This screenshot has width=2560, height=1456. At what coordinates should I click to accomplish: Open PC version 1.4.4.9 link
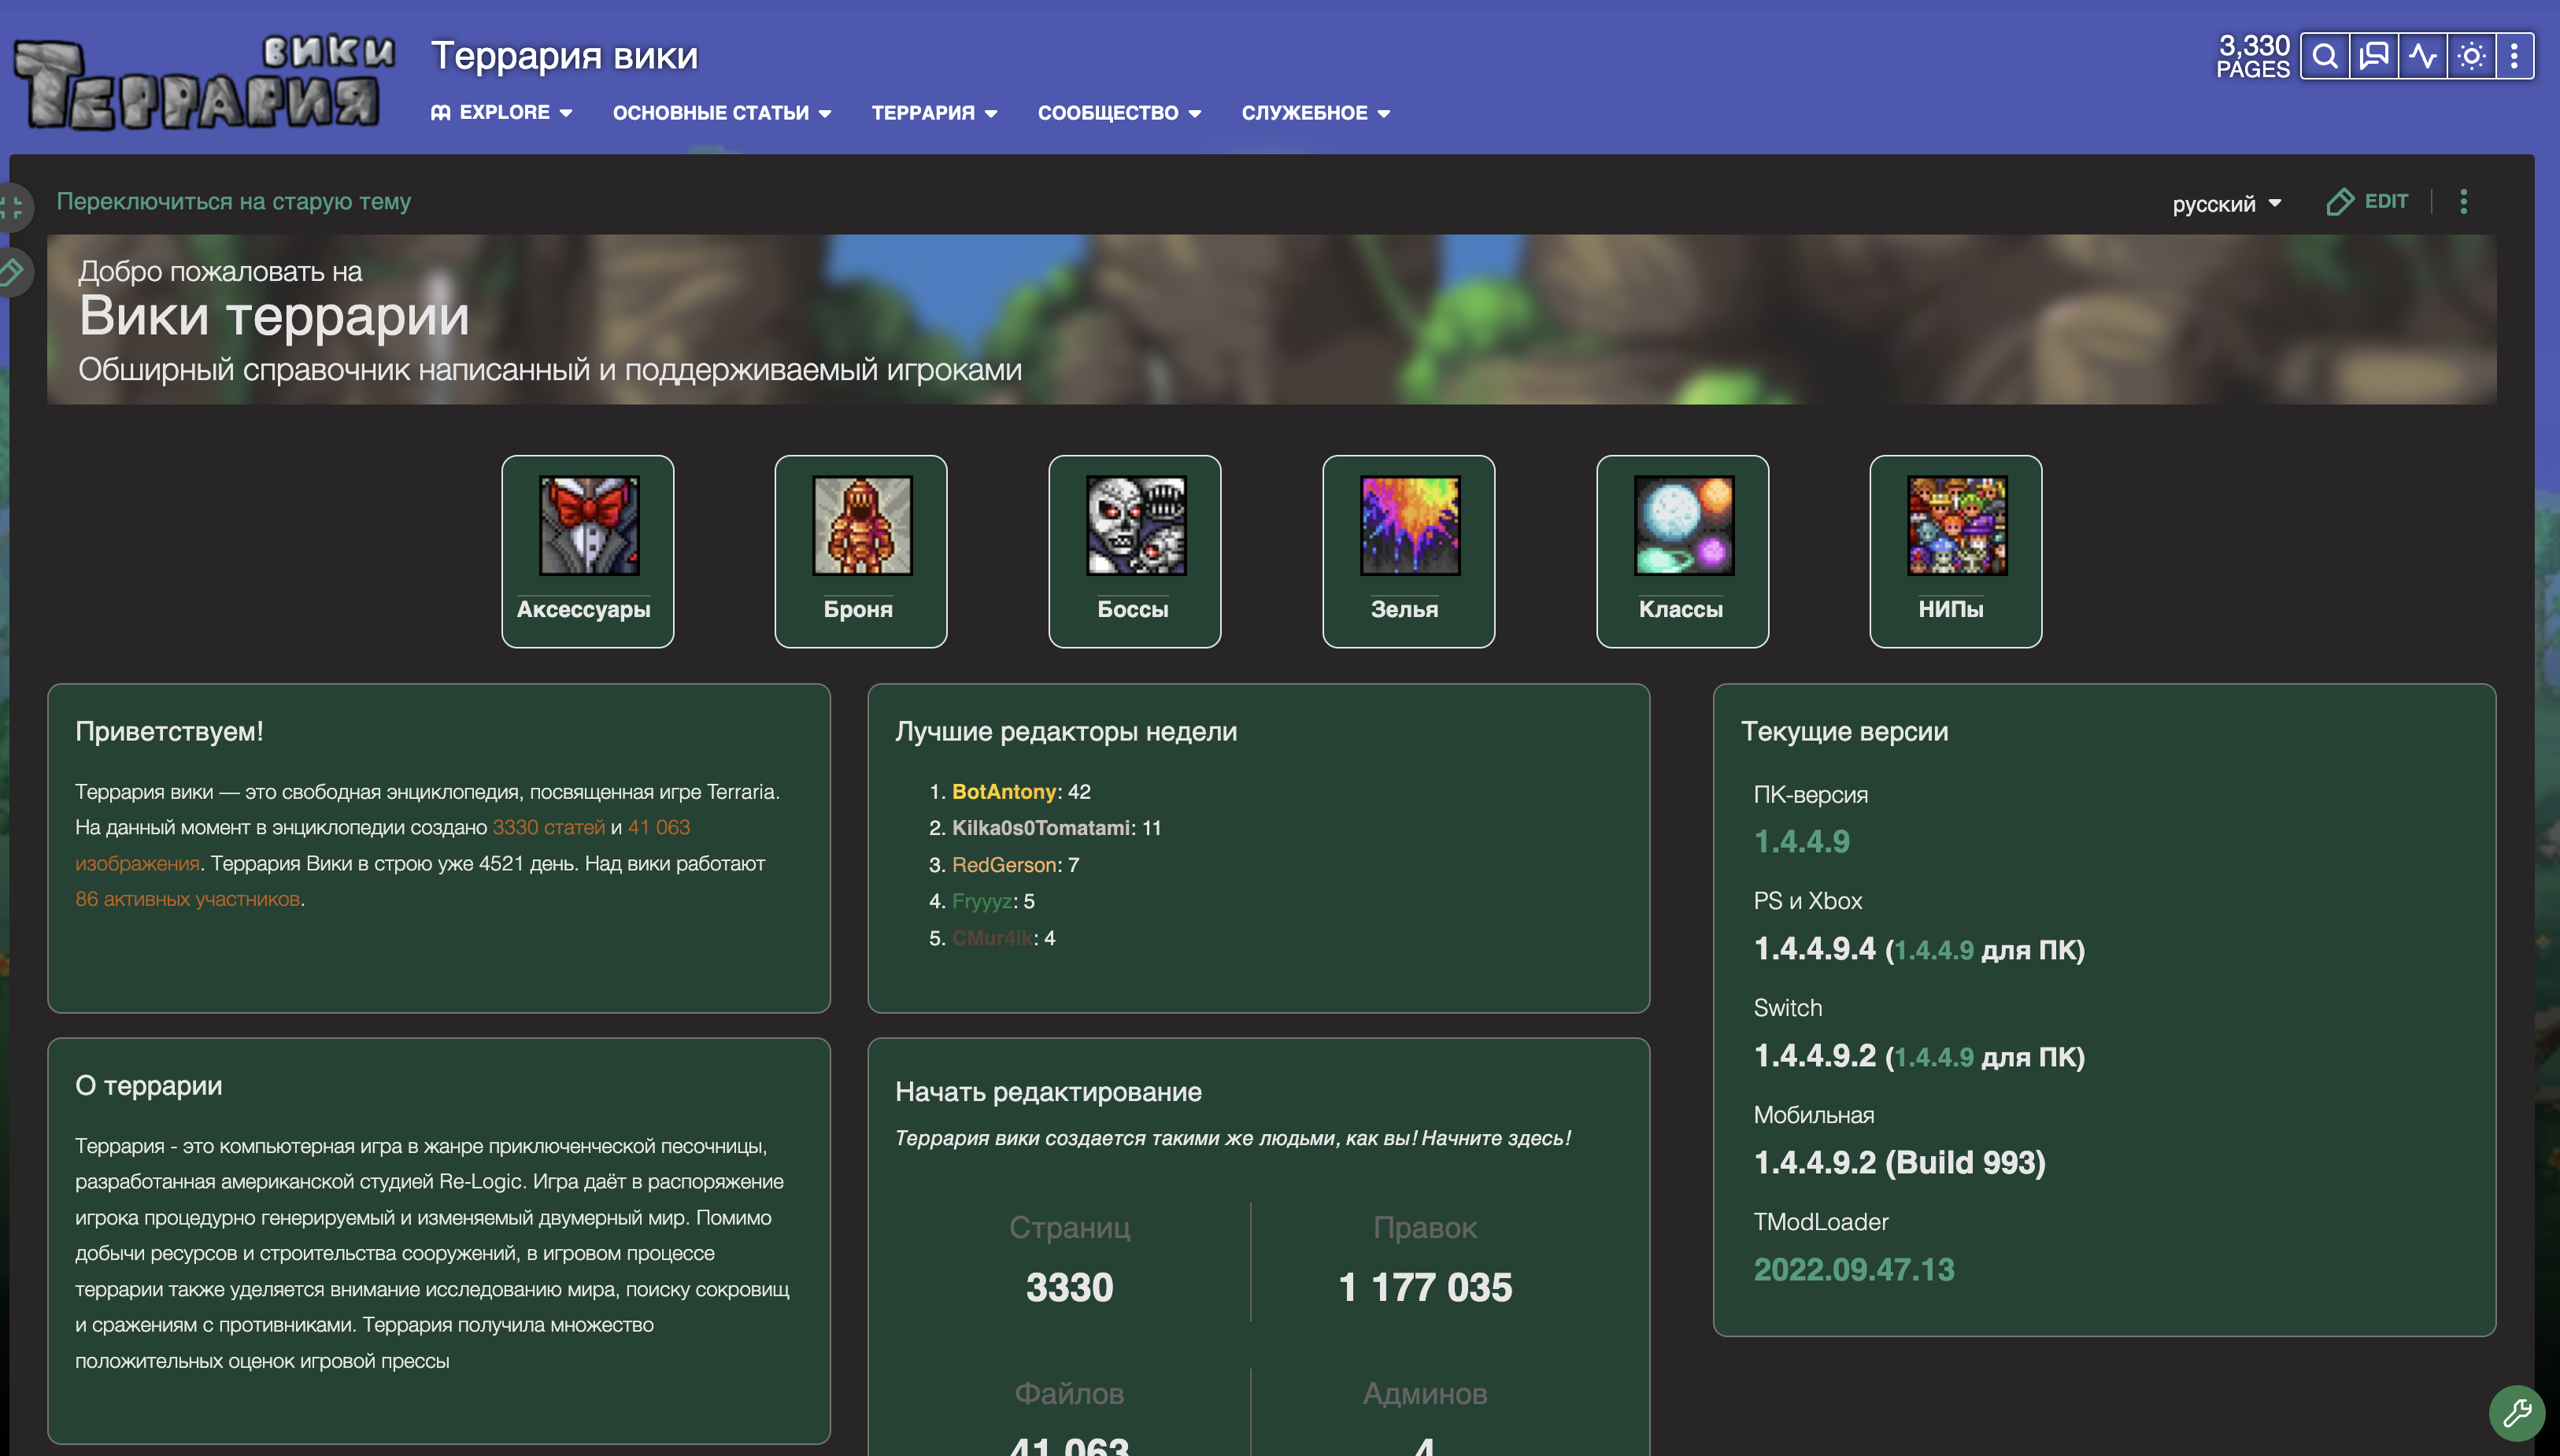1801,842
